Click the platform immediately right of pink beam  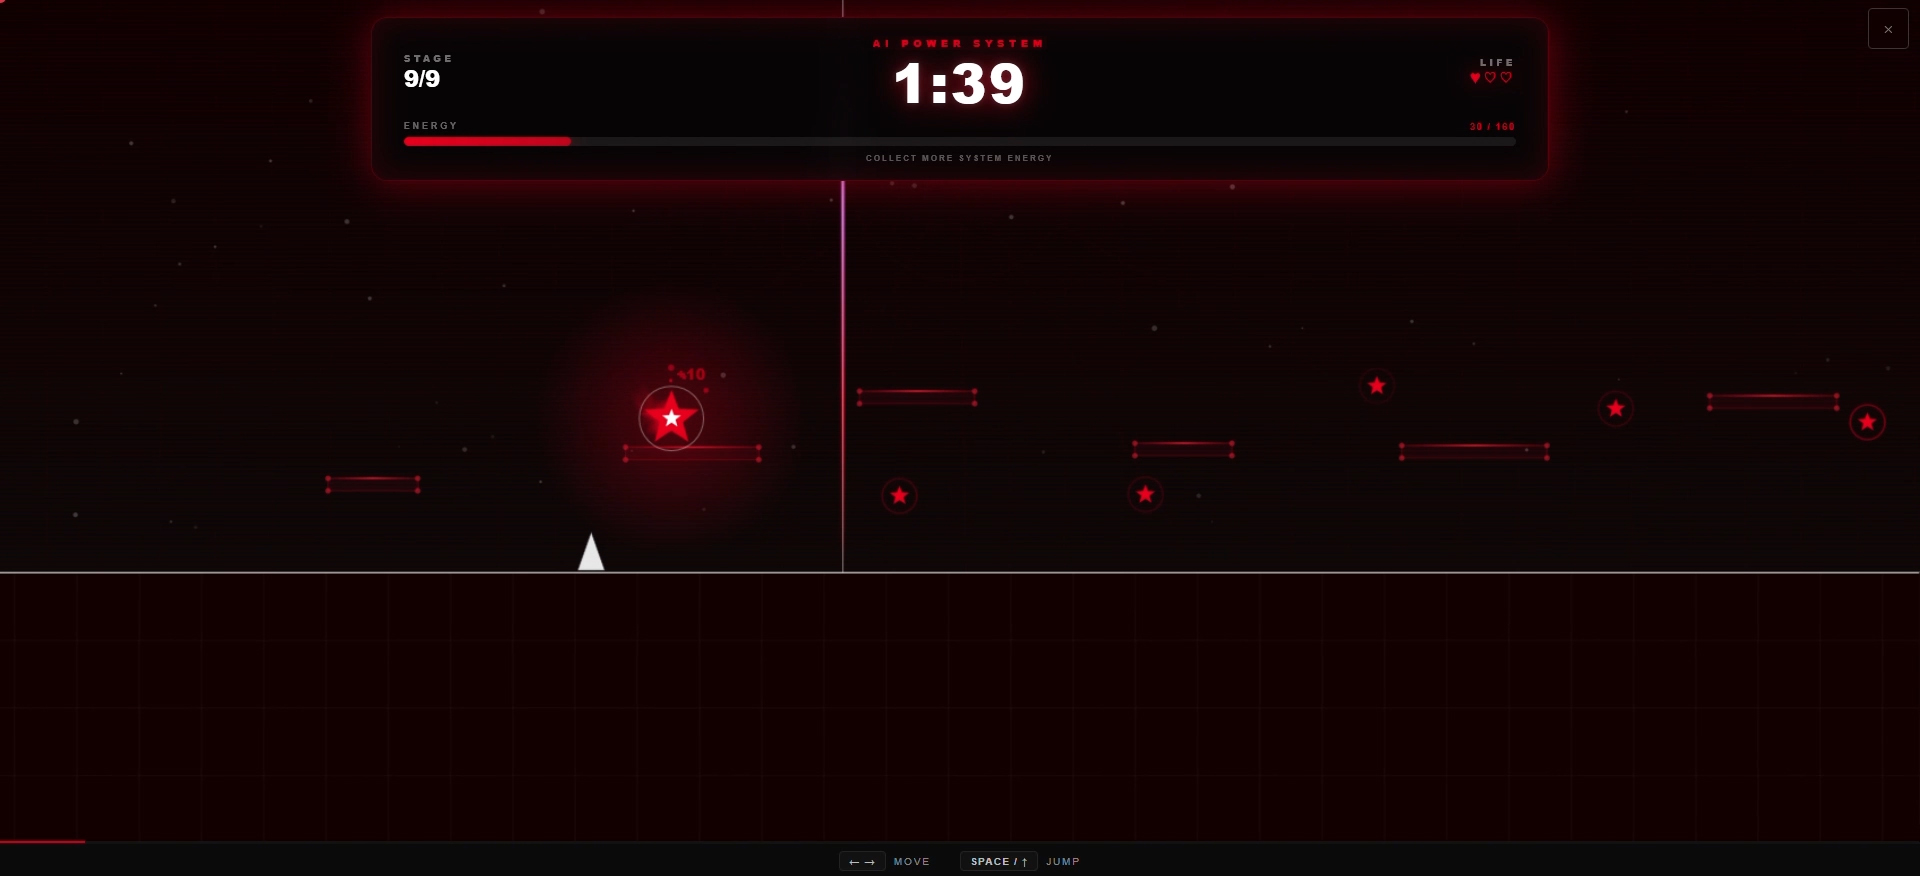(917, 397)
